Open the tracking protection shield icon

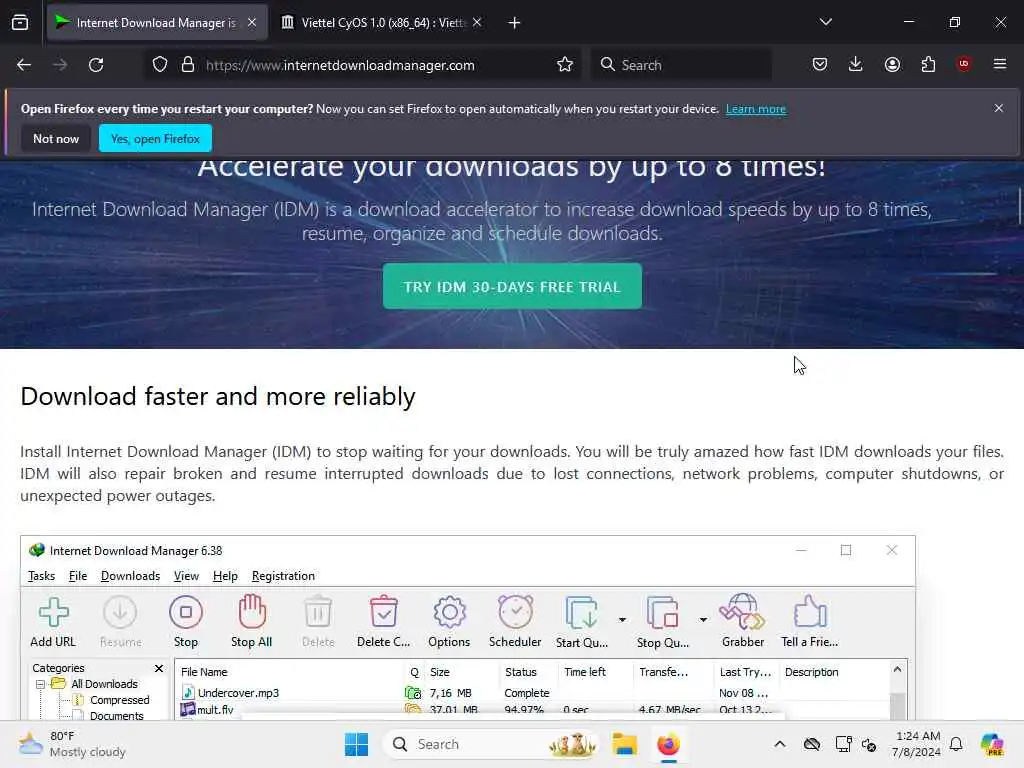click(x=160, y=65)
